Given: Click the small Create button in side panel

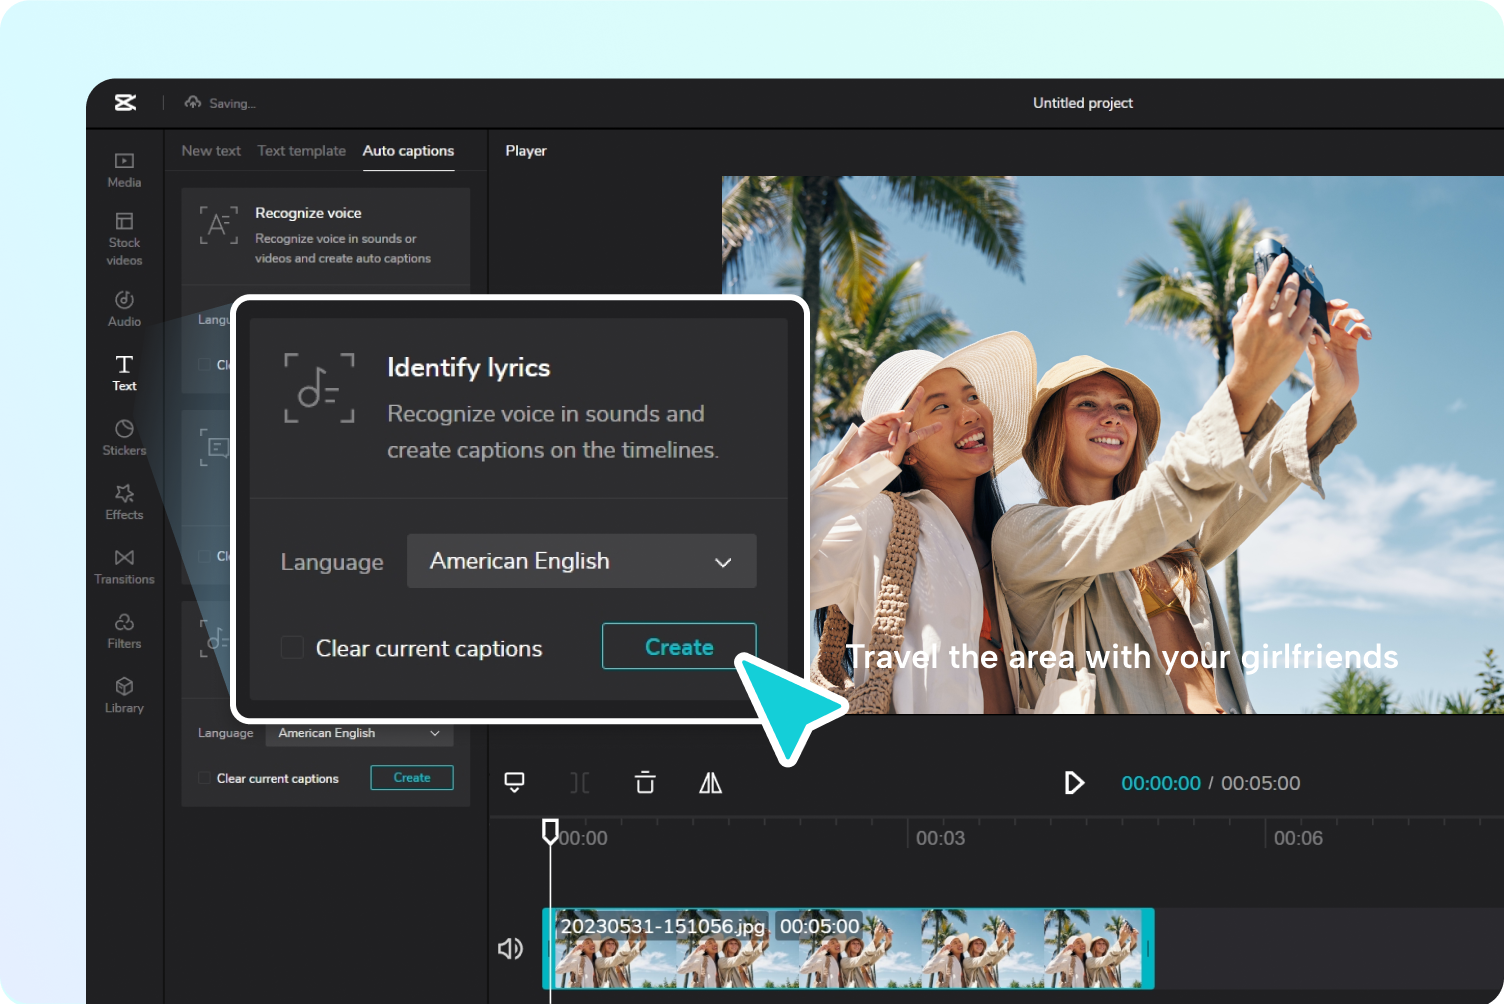Looking at the screenshot, I should click(412, 777).
